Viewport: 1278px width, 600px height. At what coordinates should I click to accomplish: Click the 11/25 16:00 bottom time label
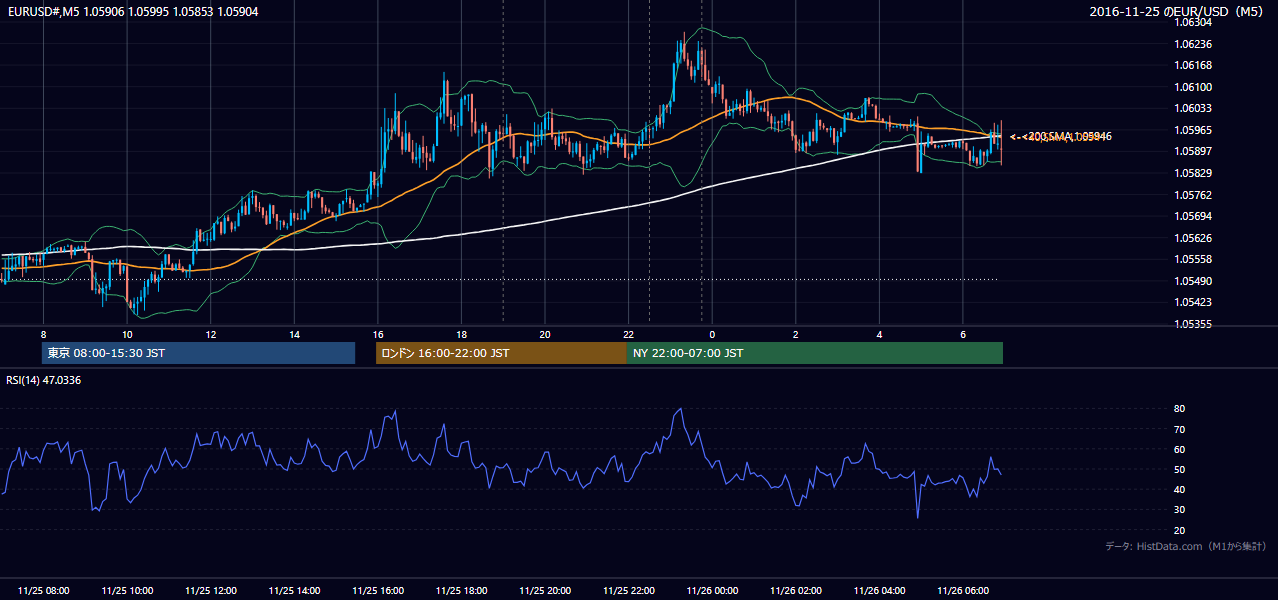[x=378, y=591]
